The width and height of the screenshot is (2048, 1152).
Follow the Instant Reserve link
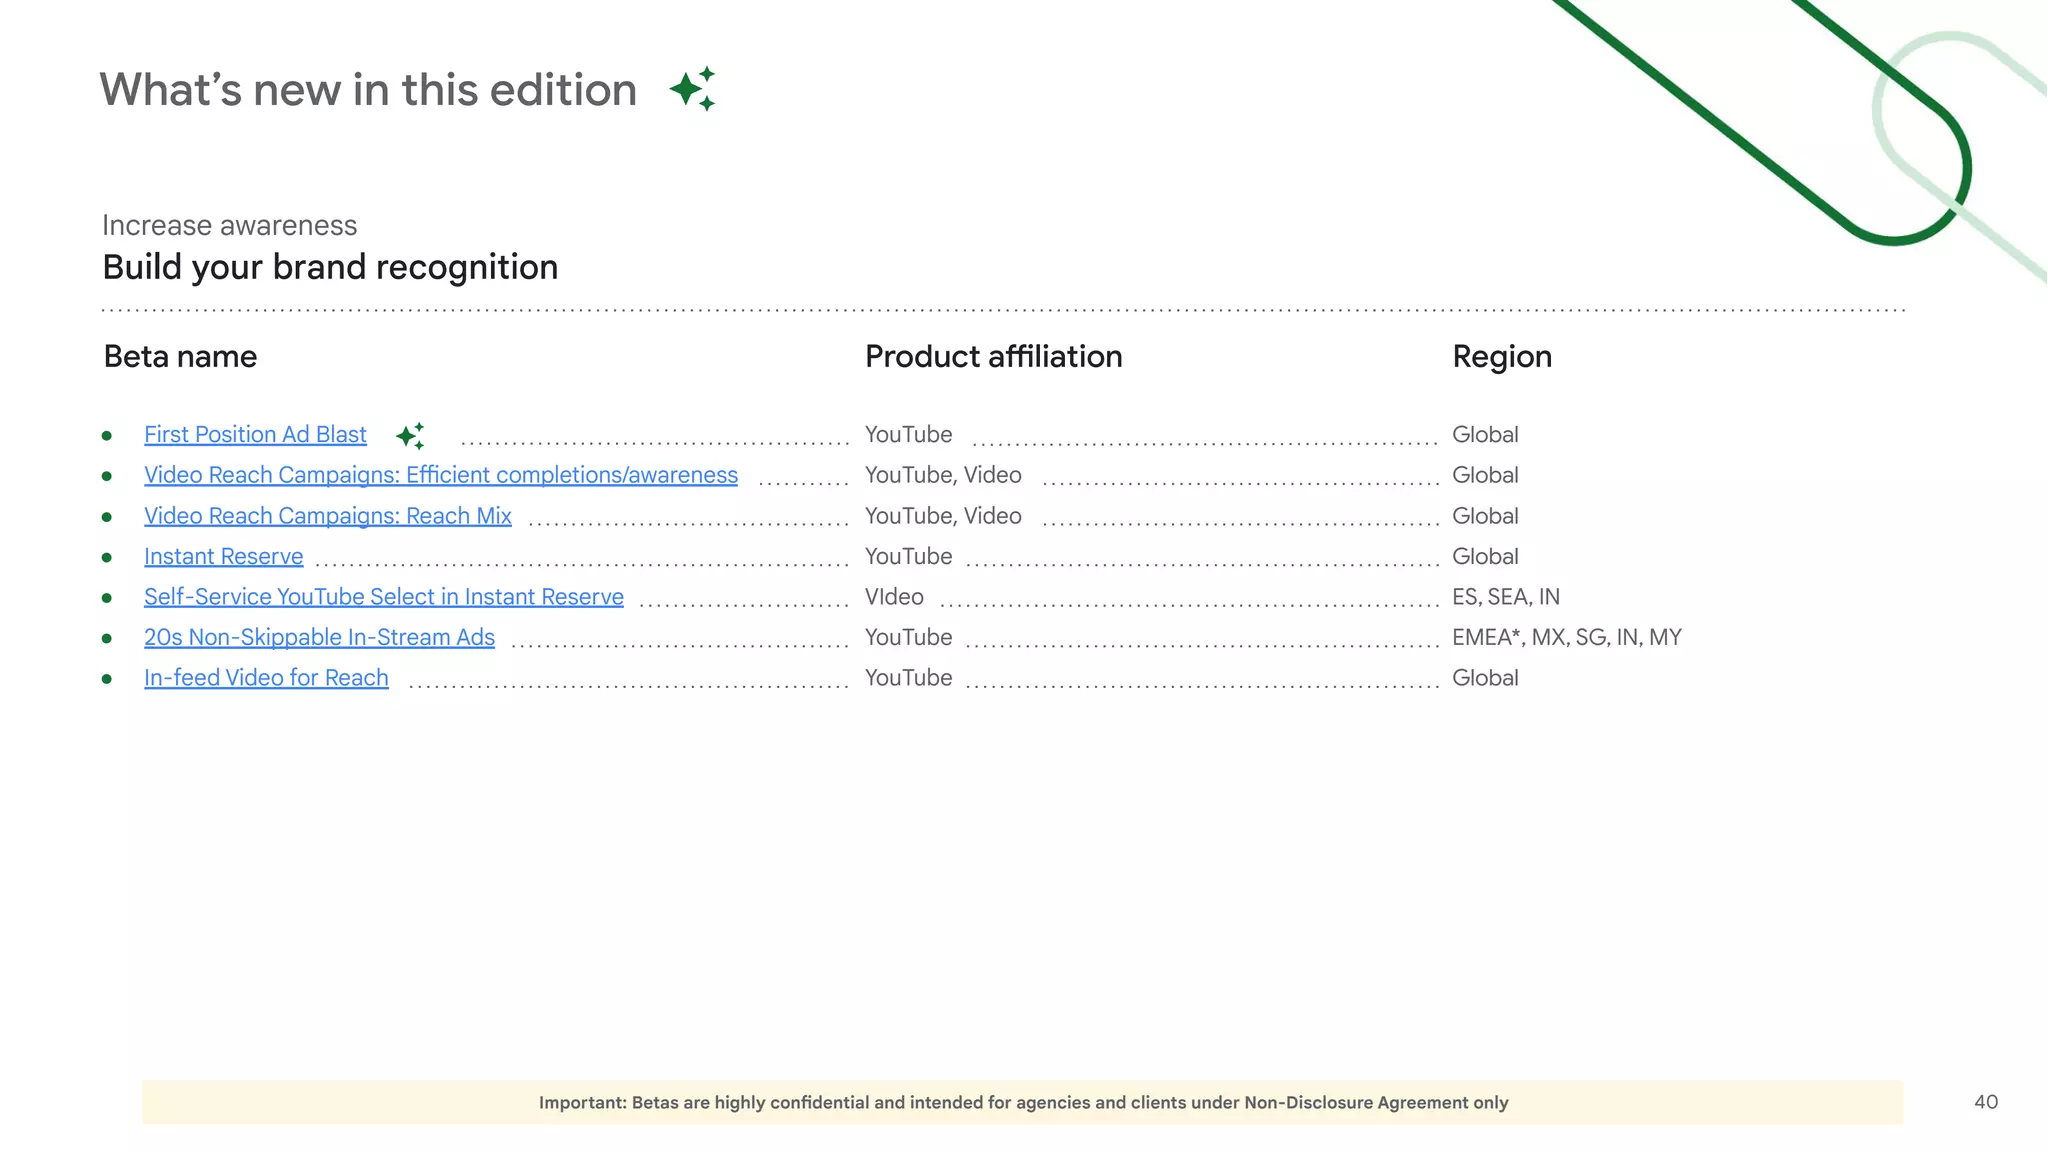click(223, 557)
